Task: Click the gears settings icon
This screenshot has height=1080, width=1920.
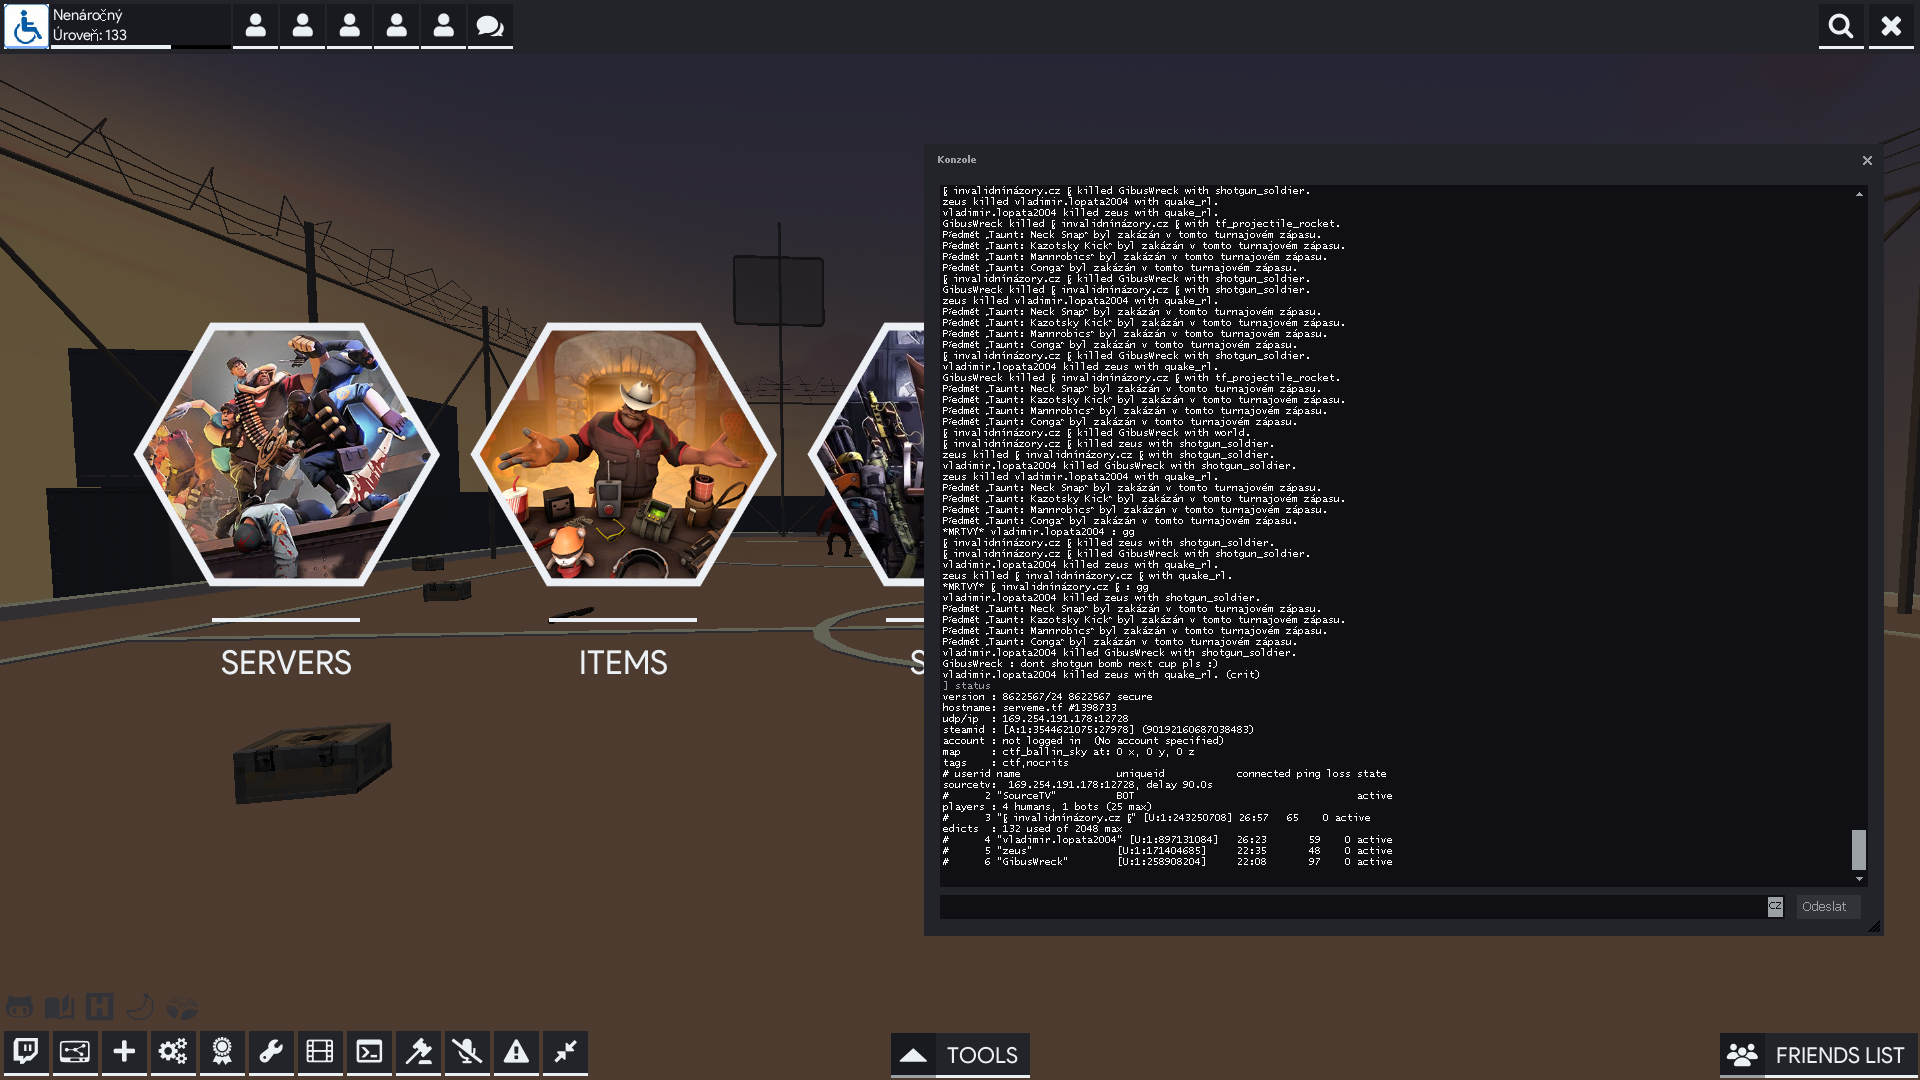Action: pos(173,1052)
